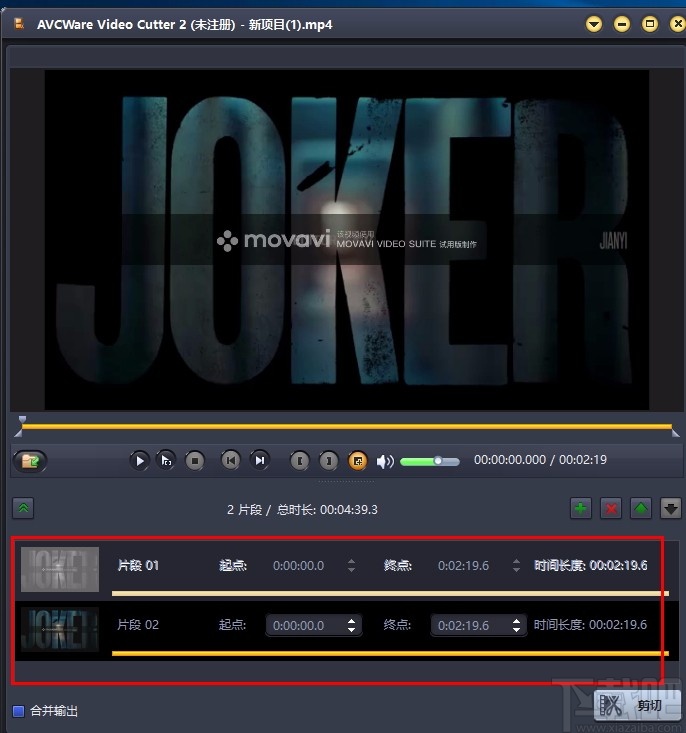
Task: Click duration text of 片段 01
Action: [x=591, y=566]
